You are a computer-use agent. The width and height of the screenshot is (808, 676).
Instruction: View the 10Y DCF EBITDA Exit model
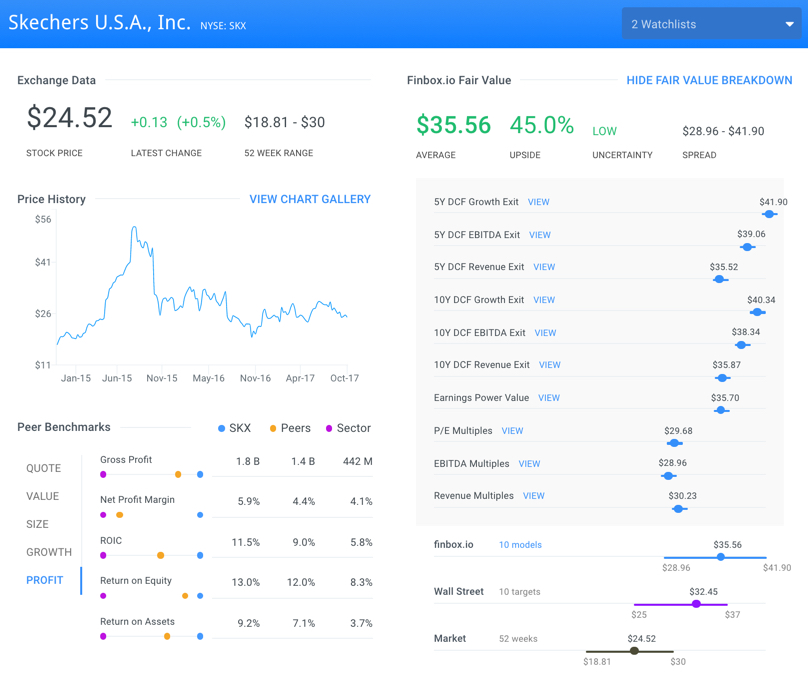(x=545, y=333)
